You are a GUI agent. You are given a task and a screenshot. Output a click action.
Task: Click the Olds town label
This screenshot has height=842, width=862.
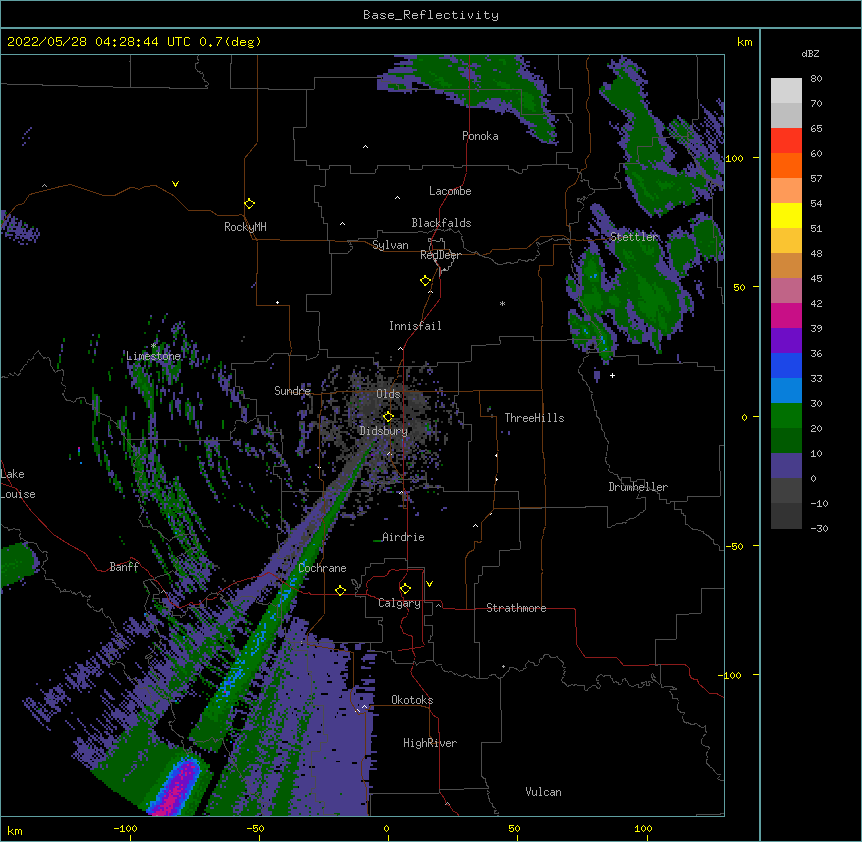[x=388, y=394]
